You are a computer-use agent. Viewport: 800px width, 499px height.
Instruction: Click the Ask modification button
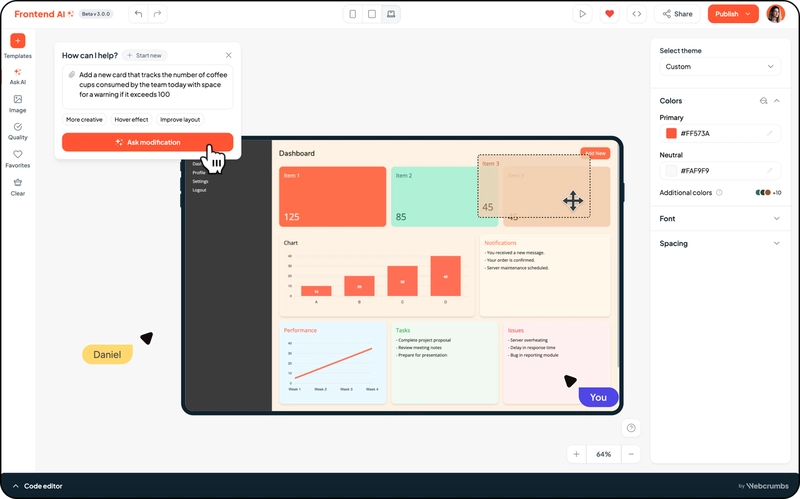pyautogui.click(x=148, y=143)
